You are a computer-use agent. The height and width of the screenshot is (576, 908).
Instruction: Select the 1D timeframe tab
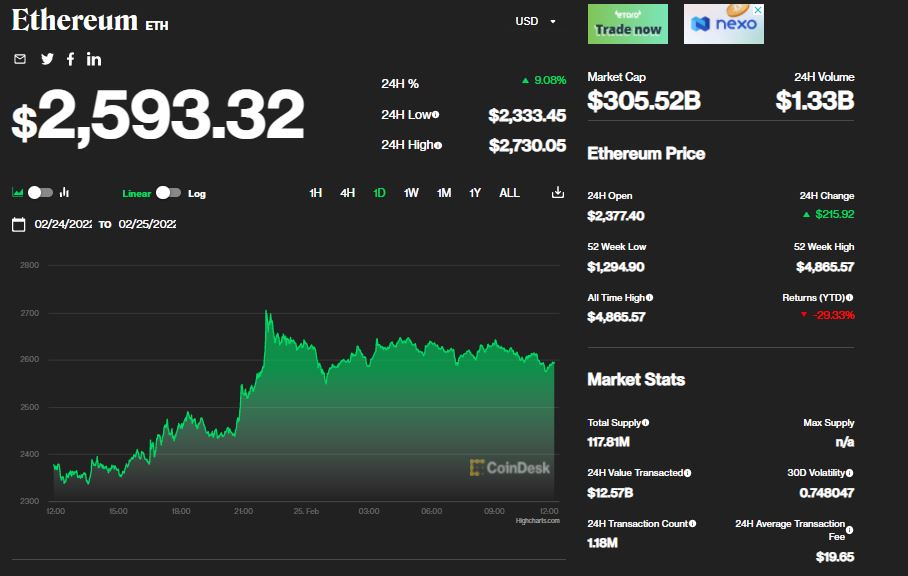(379, 193)
